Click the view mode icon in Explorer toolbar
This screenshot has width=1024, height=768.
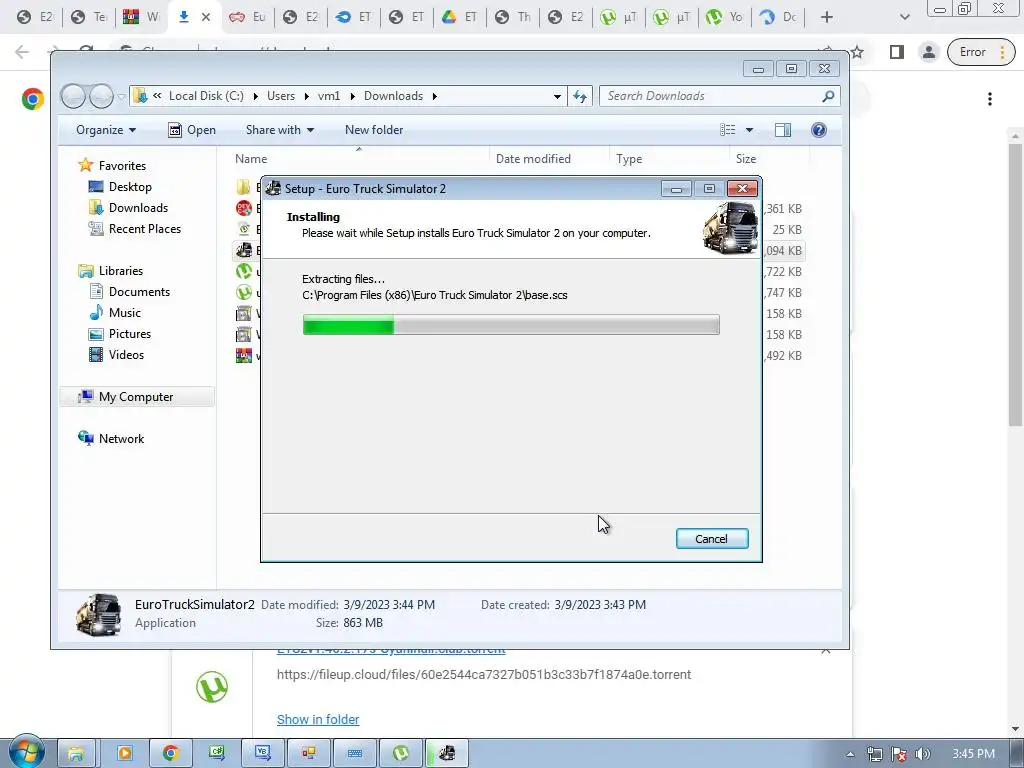coord(728,130)
